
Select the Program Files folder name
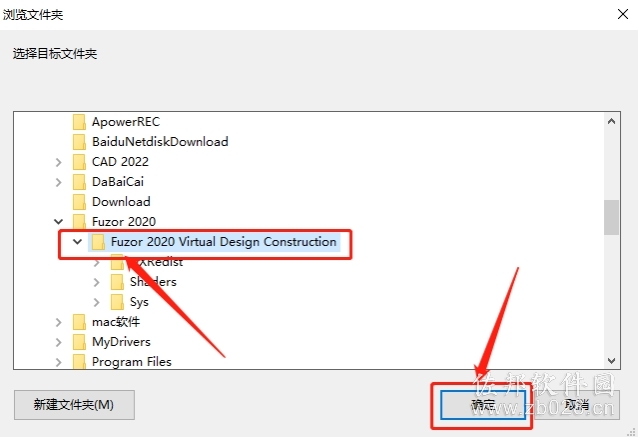(x=131, y=362)
